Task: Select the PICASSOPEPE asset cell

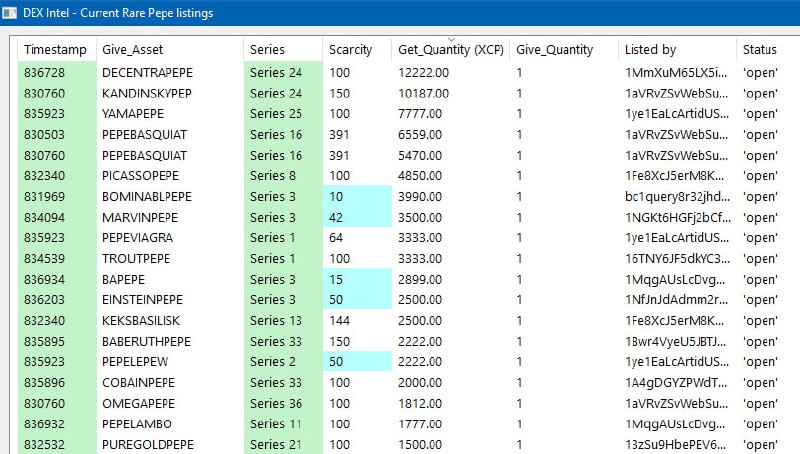Action: (x=170, y=176)
